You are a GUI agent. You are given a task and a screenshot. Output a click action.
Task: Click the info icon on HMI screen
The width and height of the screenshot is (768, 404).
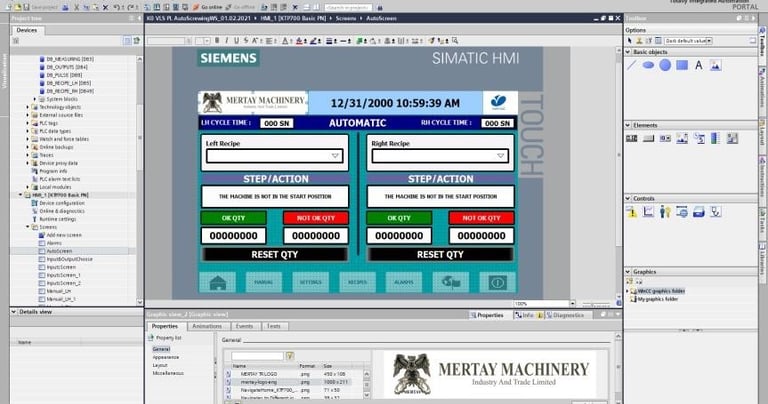tap(497, 283)
